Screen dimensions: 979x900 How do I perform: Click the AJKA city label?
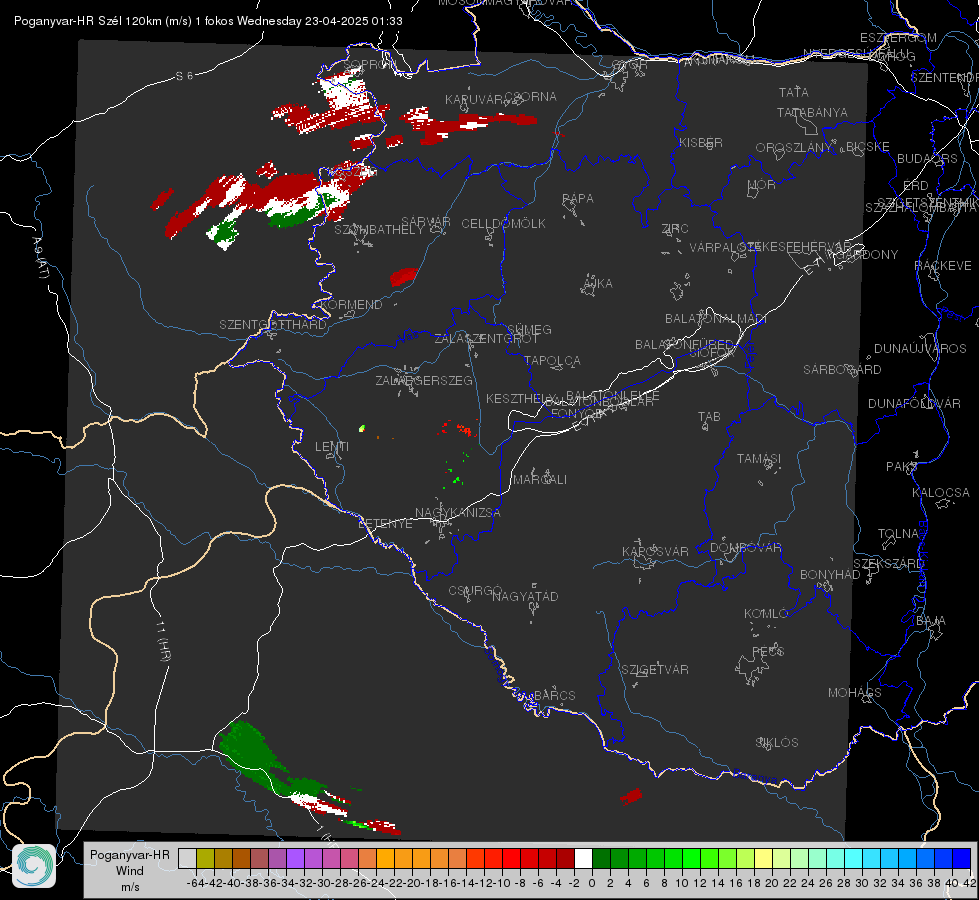point(597,284)
